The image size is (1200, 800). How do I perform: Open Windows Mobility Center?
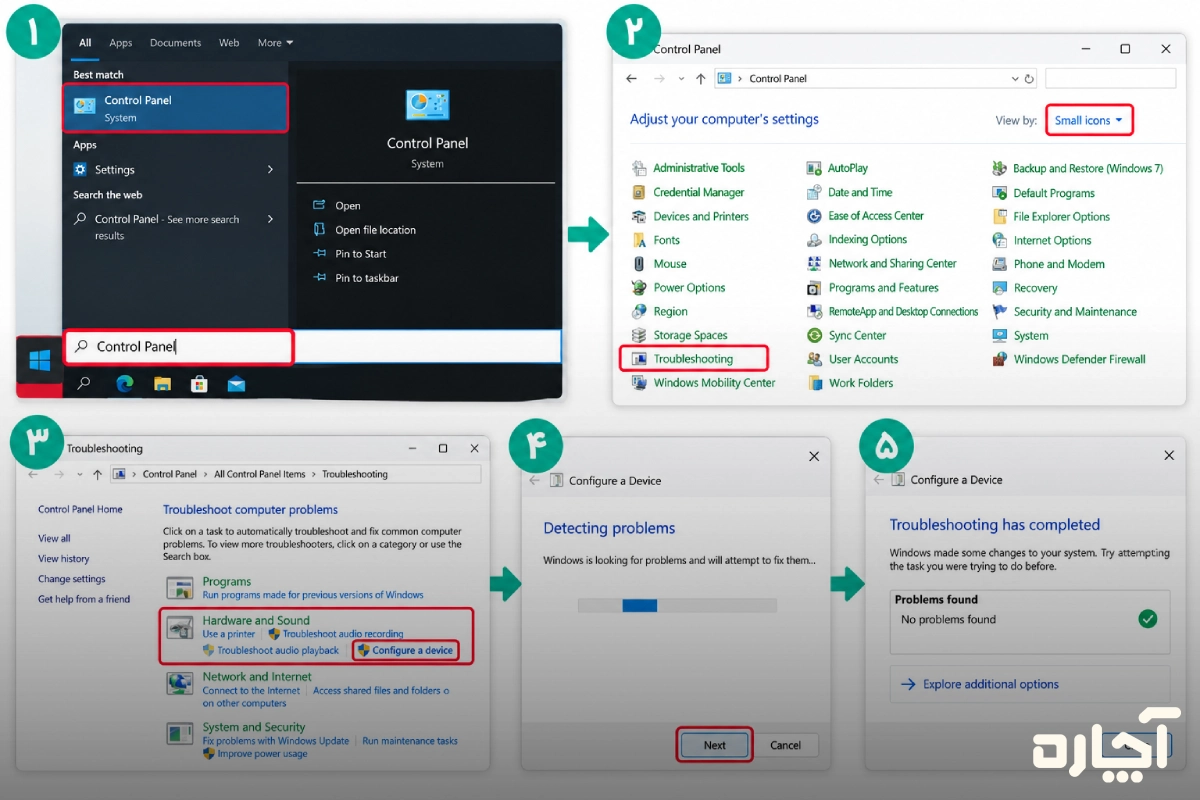click(x=714, y=383)
